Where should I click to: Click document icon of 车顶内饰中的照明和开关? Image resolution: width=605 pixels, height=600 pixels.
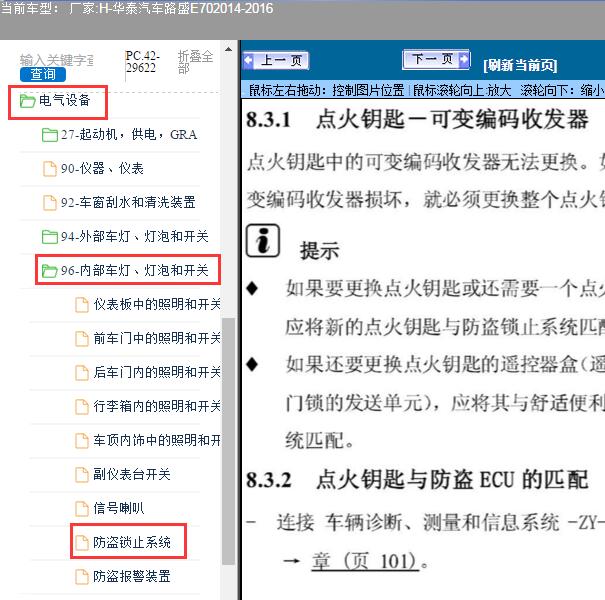pos(81,441)
